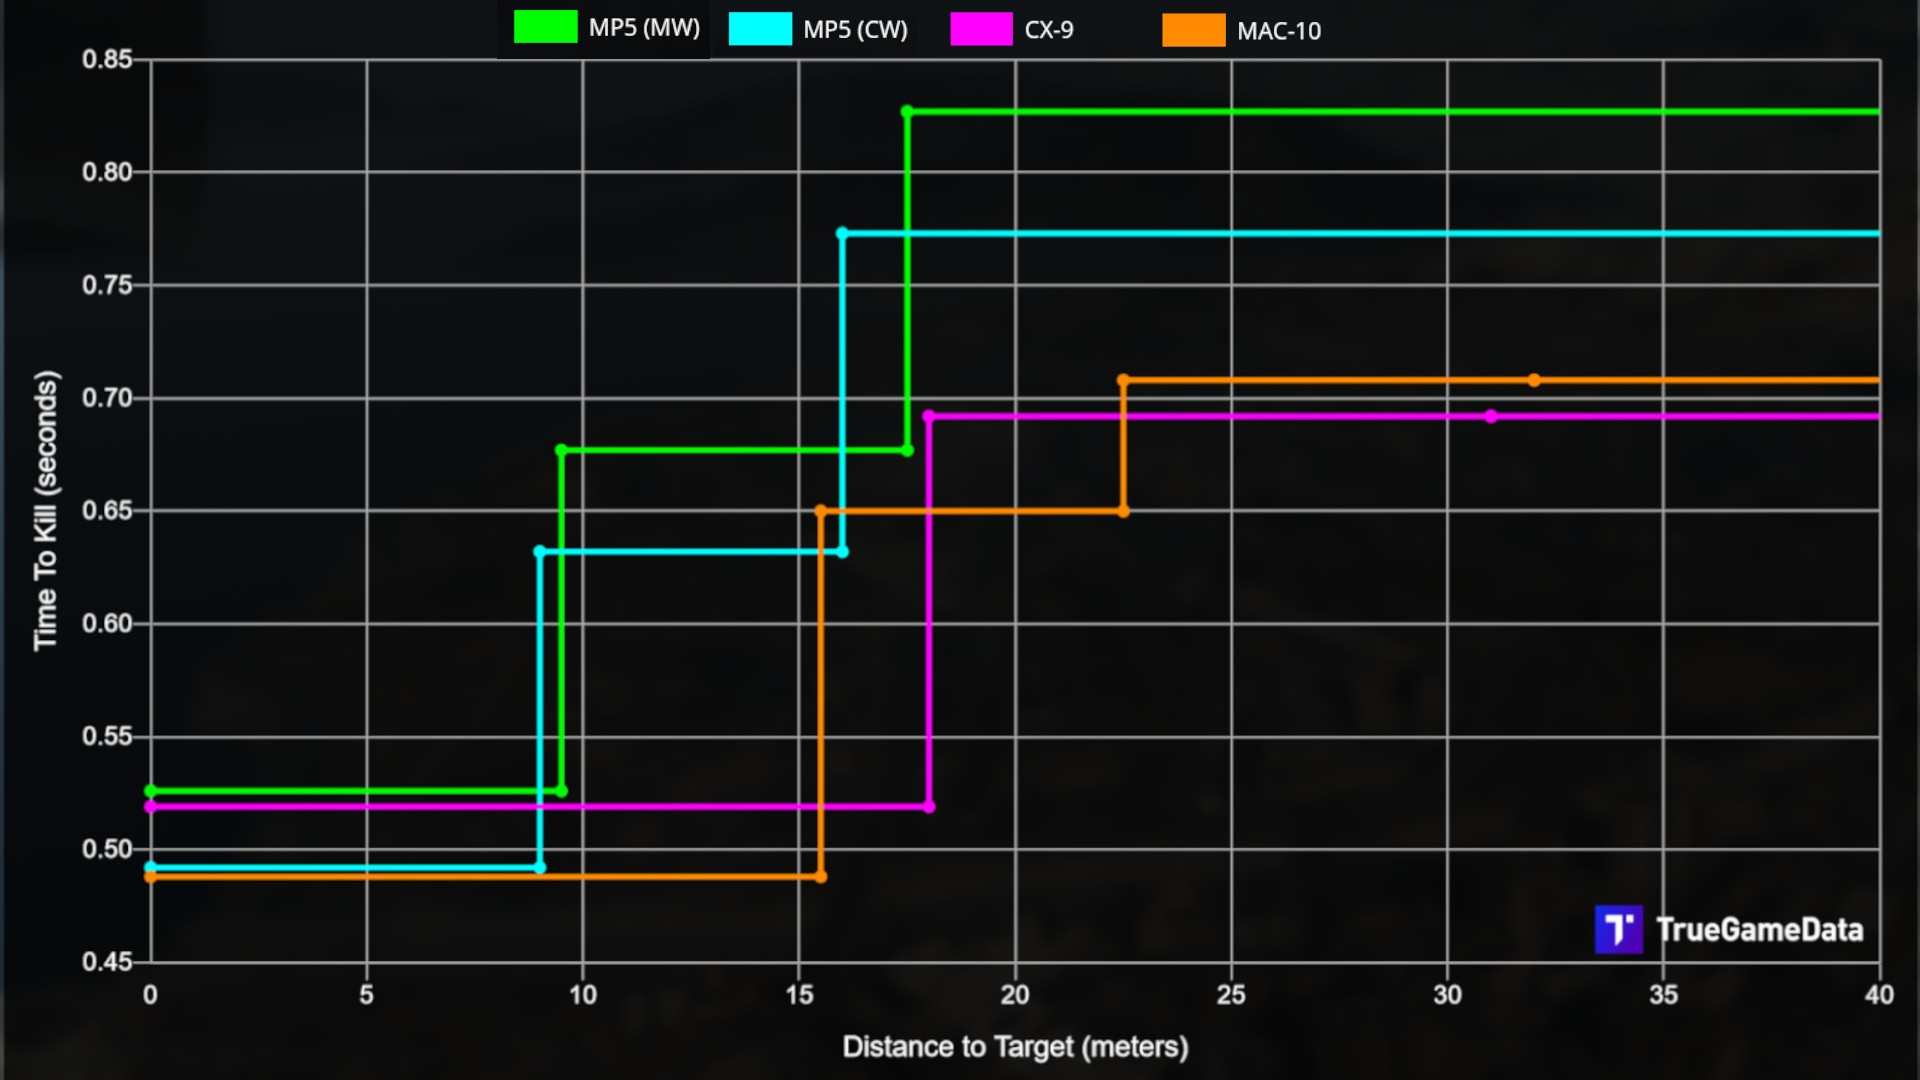Click the 'Distance to Target (meters)' axis title
Screen dimensions: 1920x1080
pos(1015,1047)
